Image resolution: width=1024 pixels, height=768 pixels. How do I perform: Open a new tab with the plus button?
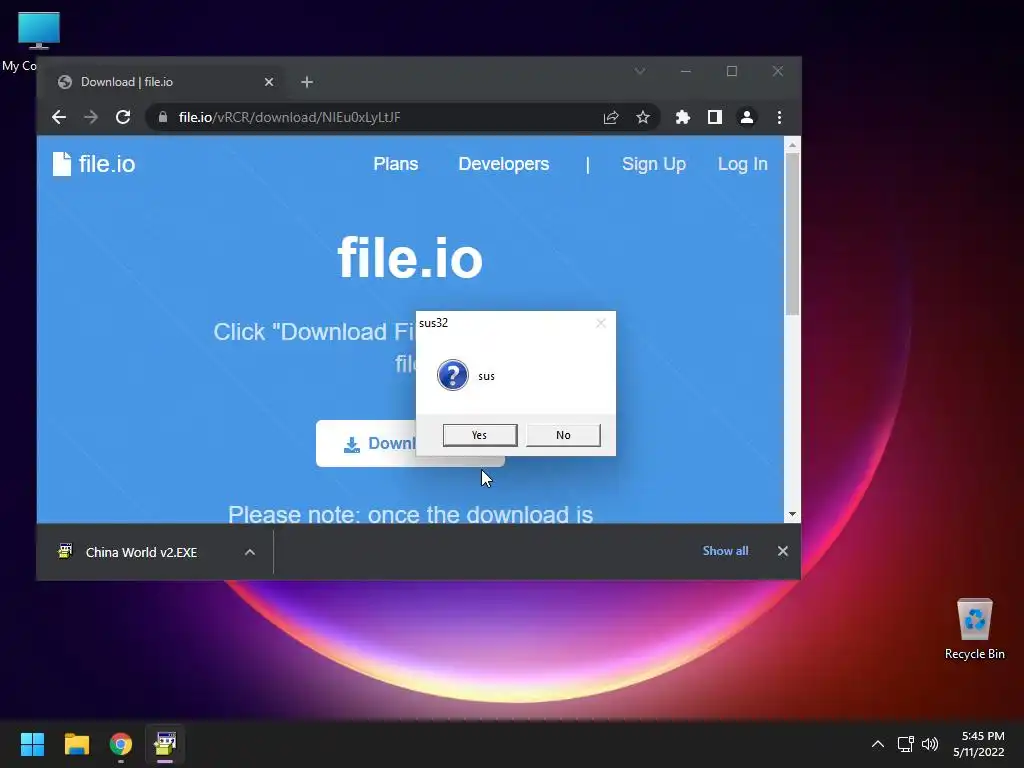307,82
